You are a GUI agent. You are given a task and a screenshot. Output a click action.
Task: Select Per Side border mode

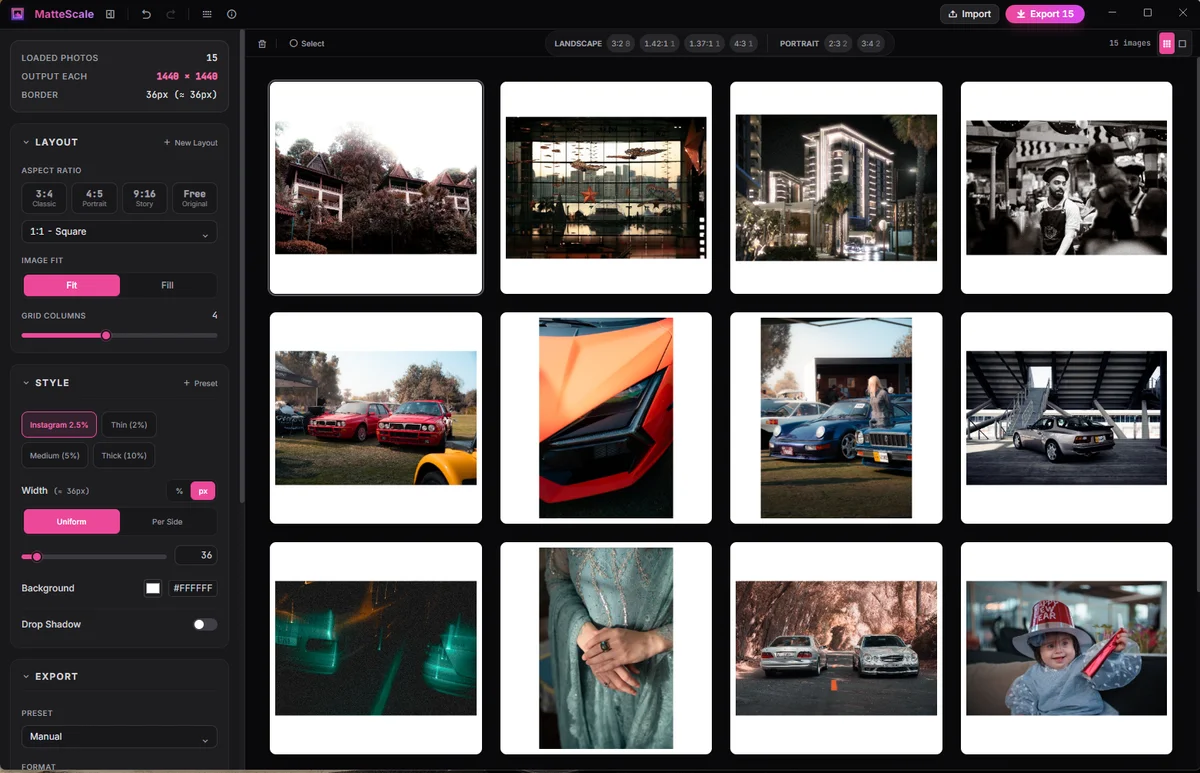coord(167,521)
